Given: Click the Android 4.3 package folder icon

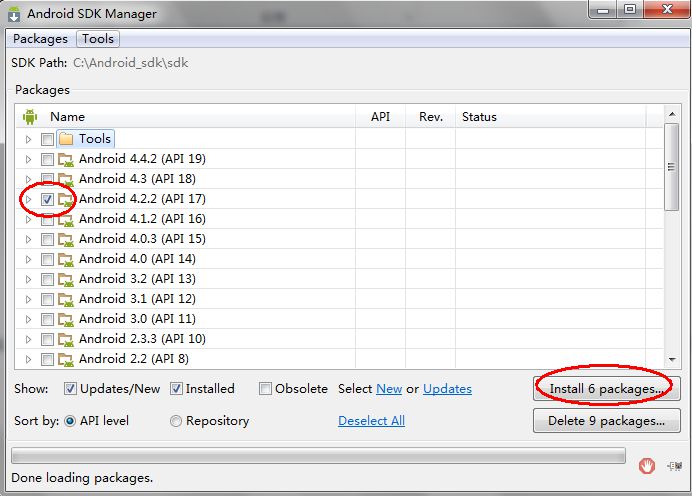Looking at the screenshot, I should point(66,179).
